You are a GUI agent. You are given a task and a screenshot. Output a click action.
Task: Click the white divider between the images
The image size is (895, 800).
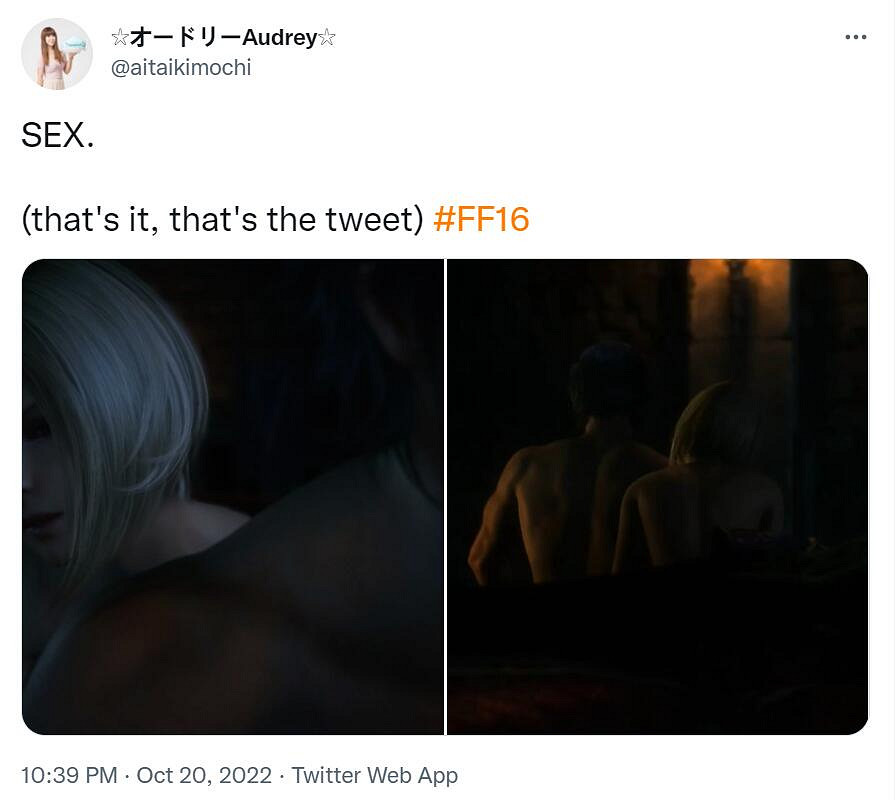click(445, 497)
